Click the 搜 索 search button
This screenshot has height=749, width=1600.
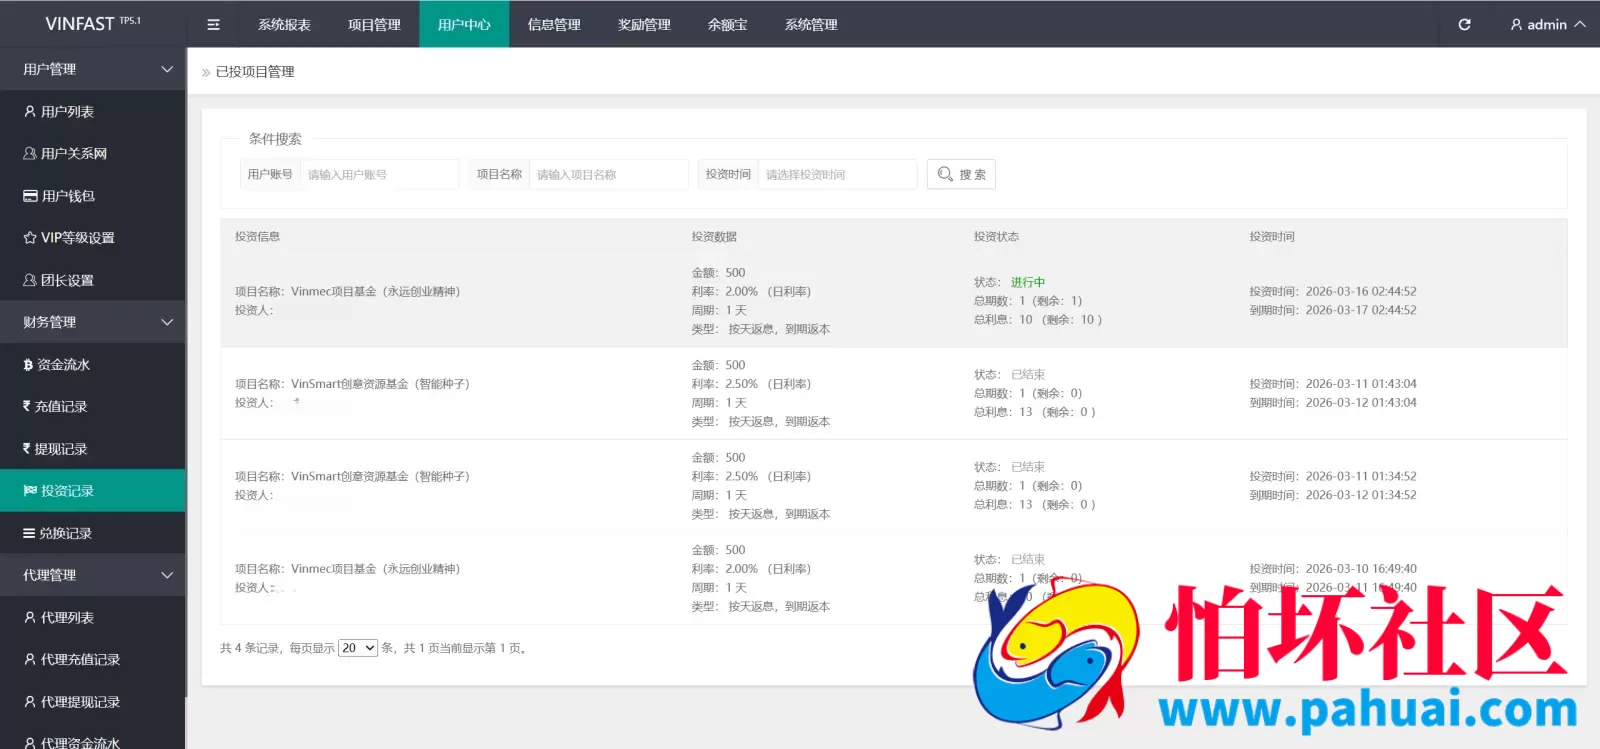[x=961, y=174]
